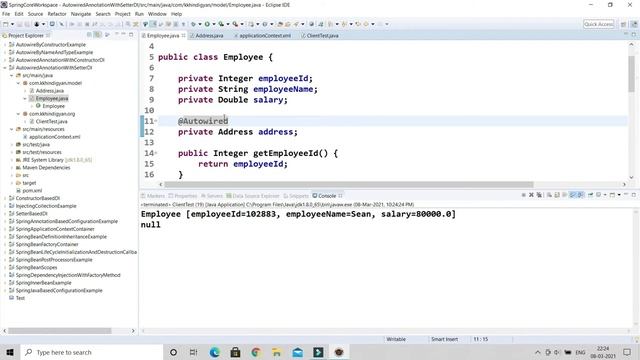Select SpringBeanScopes project in explorer
This screenshot has width=640, height=360.
tap(36, 268)
